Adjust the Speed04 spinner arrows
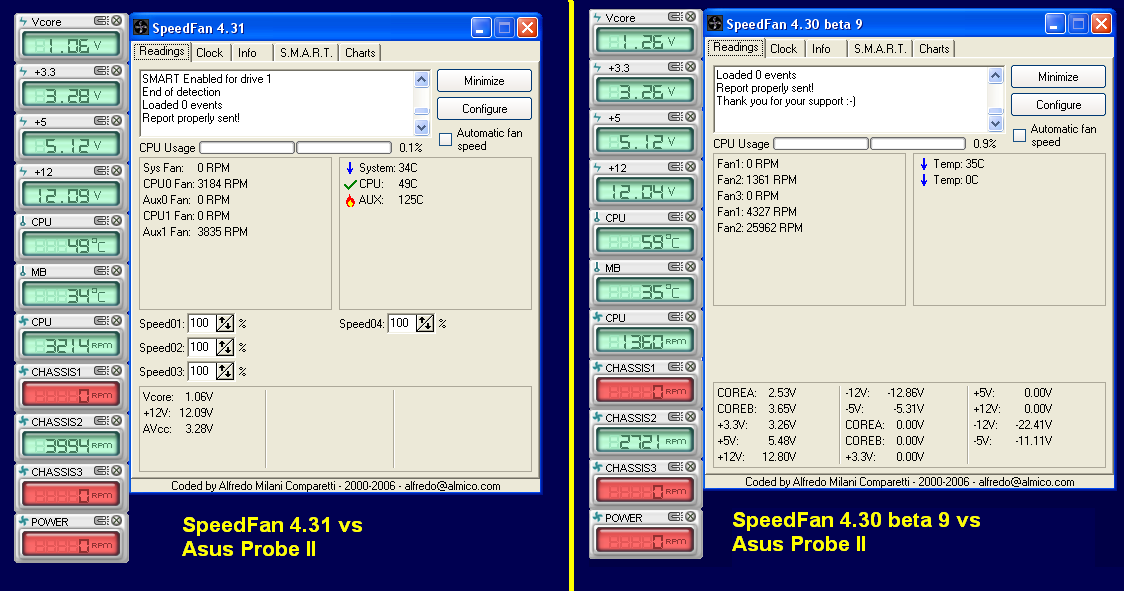 coord(425,323)
